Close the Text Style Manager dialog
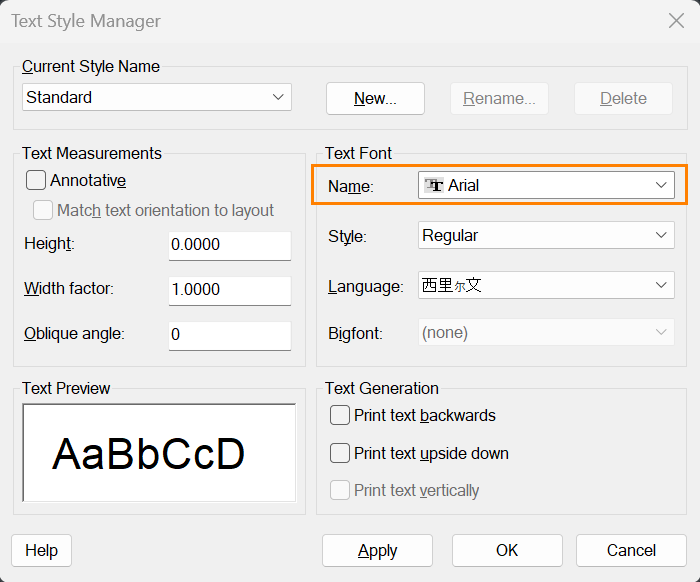 pyautogui.click(x=676, y=21)
